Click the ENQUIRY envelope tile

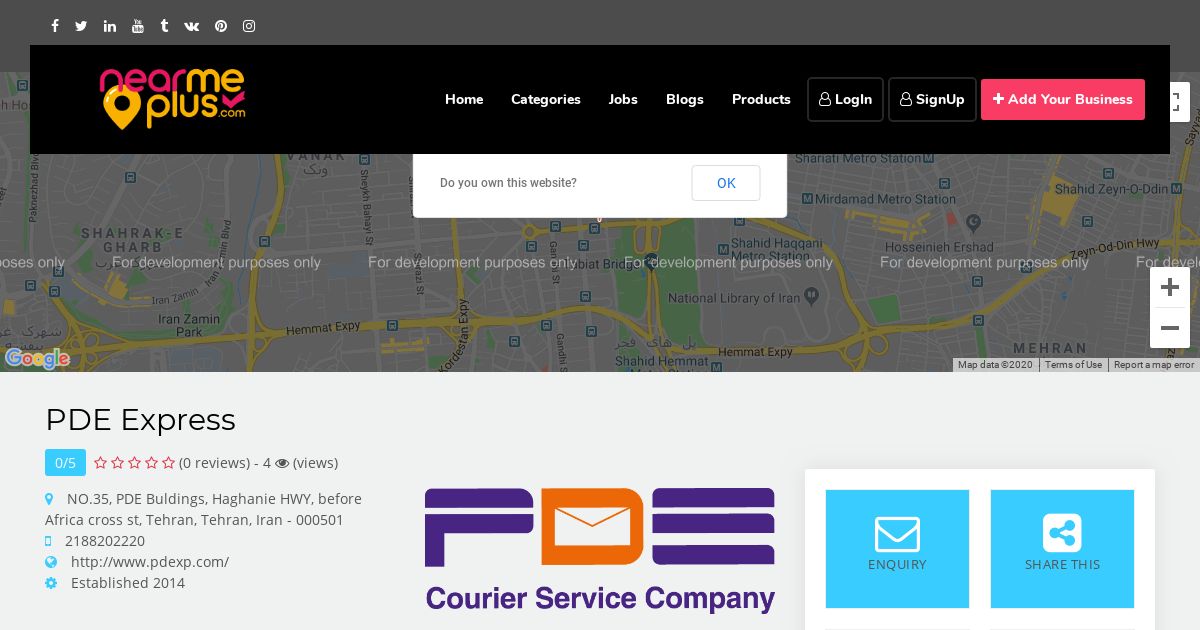pos(897,549)
